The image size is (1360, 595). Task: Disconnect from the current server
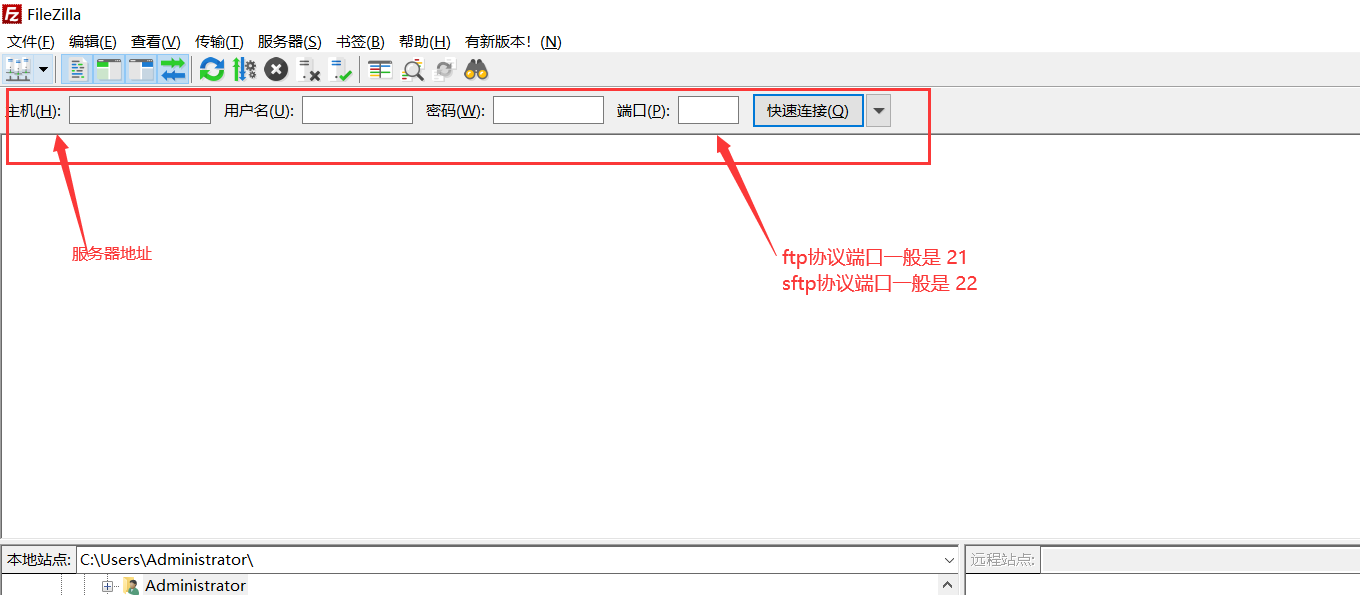(309, 69)
